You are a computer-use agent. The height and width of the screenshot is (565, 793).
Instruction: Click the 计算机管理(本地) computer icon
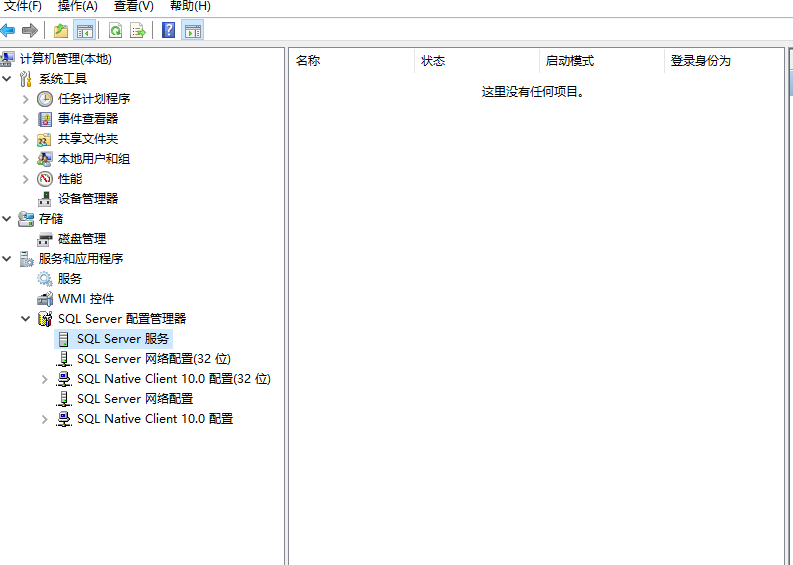(x=7, y=59)
